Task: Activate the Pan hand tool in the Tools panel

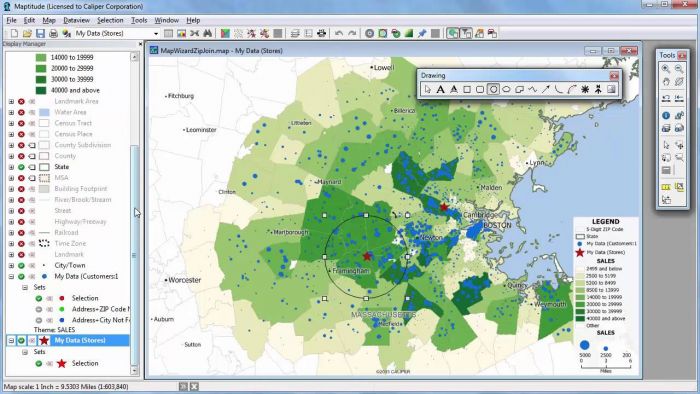Action: 666,82
